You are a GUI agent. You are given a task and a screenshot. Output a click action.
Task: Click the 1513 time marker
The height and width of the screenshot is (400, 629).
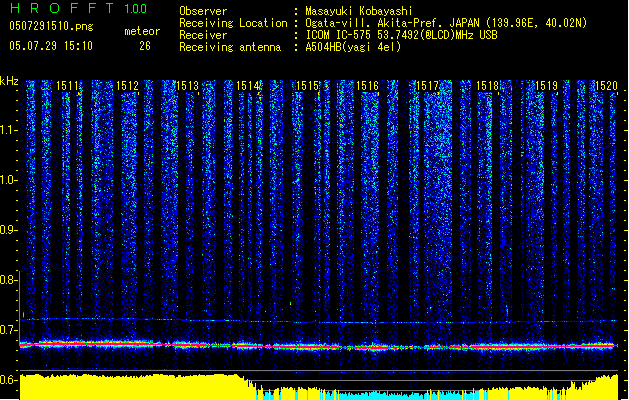[x=187, y=86]
